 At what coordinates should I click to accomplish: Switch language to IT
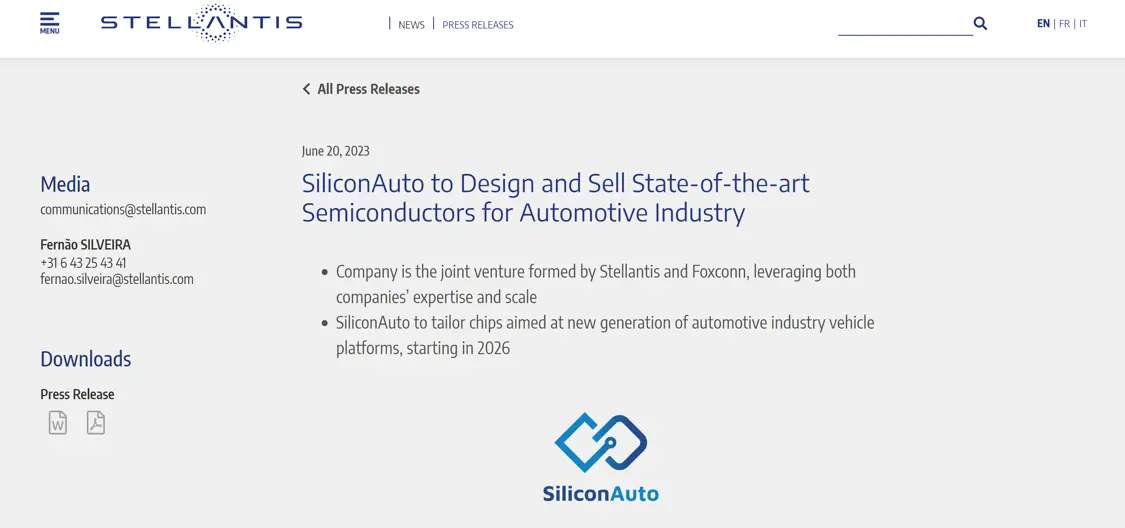pyautogui.click(x=1083, y=23)
